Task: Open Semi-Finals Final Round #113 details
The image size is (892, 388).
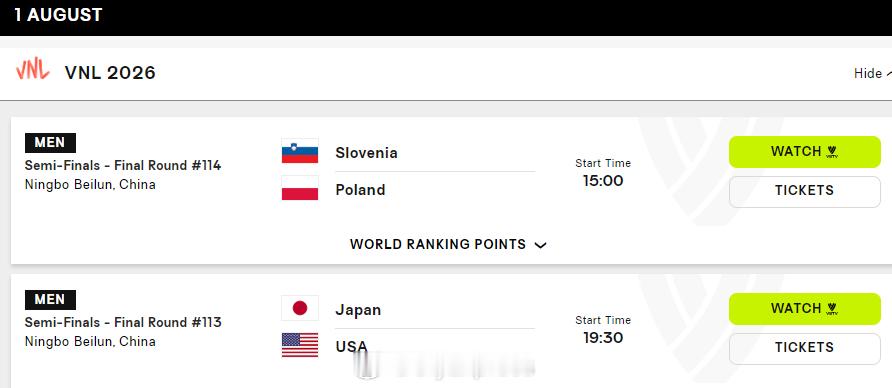Action: tap(123, 323)
